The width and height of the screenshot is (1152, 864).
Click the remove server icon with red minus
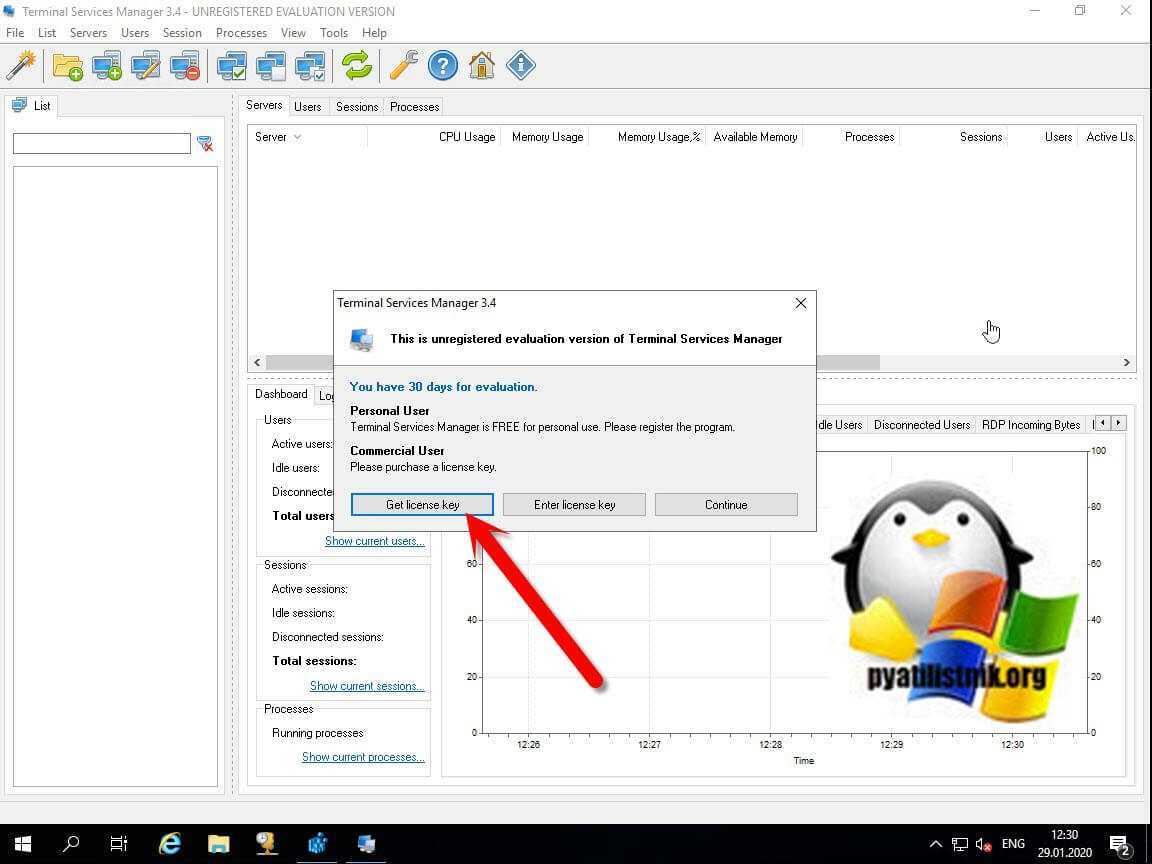(185, 66)
